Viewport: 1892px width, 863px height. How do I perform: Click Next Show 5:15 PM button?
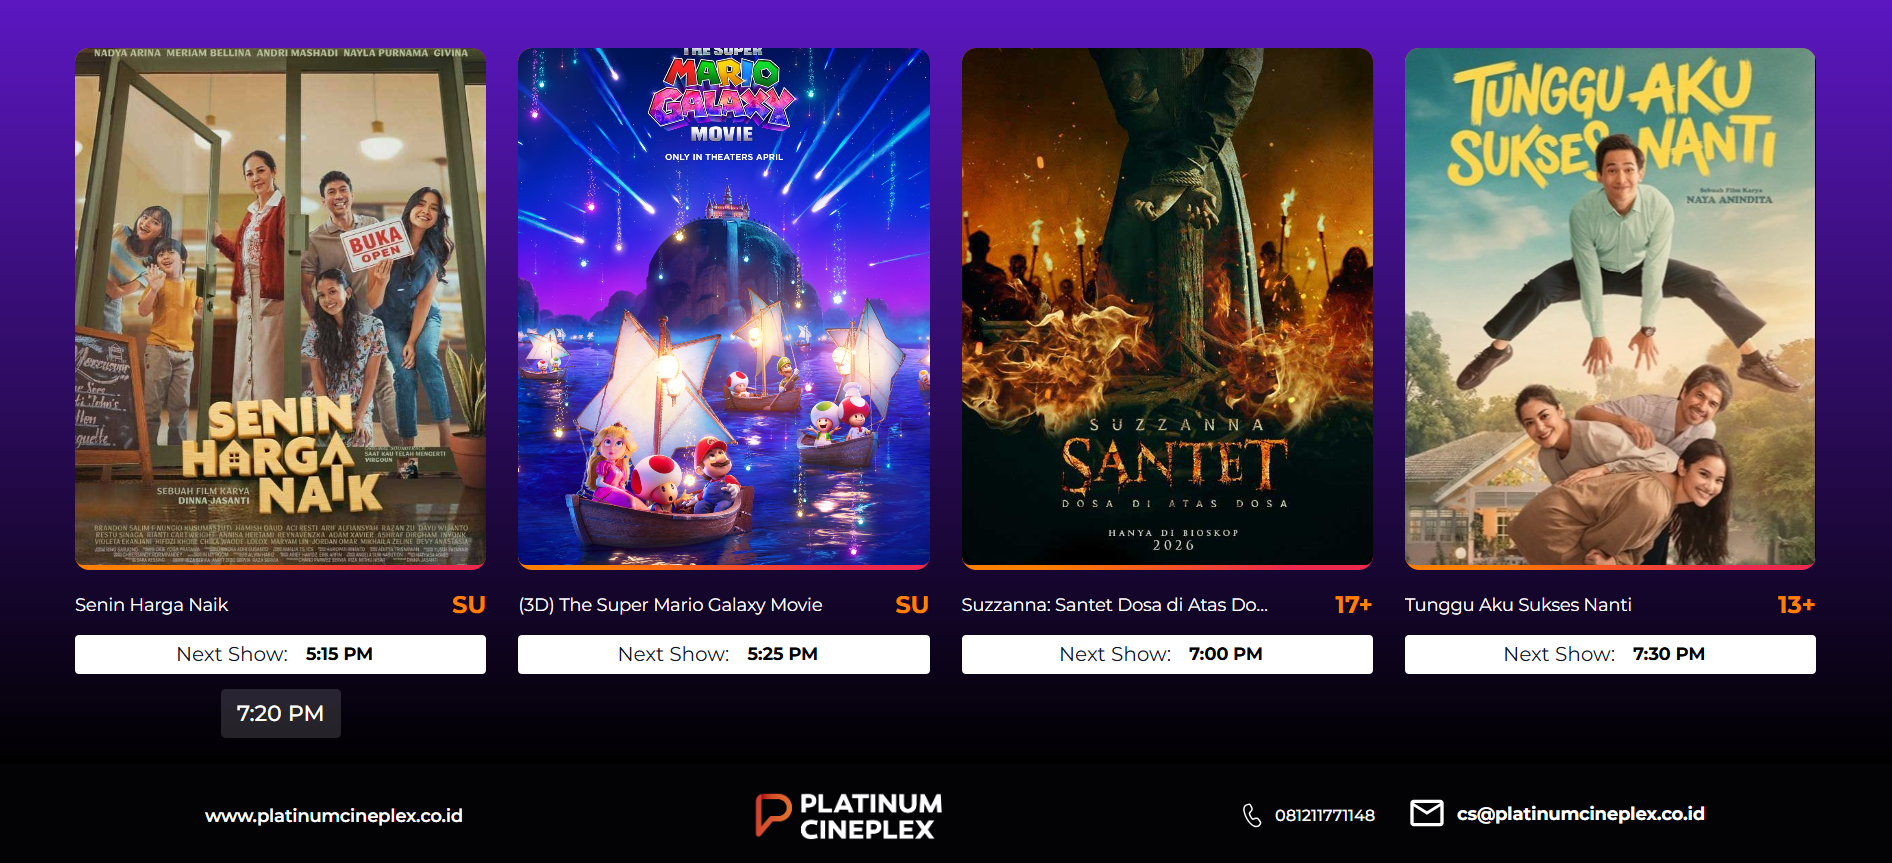280,654
